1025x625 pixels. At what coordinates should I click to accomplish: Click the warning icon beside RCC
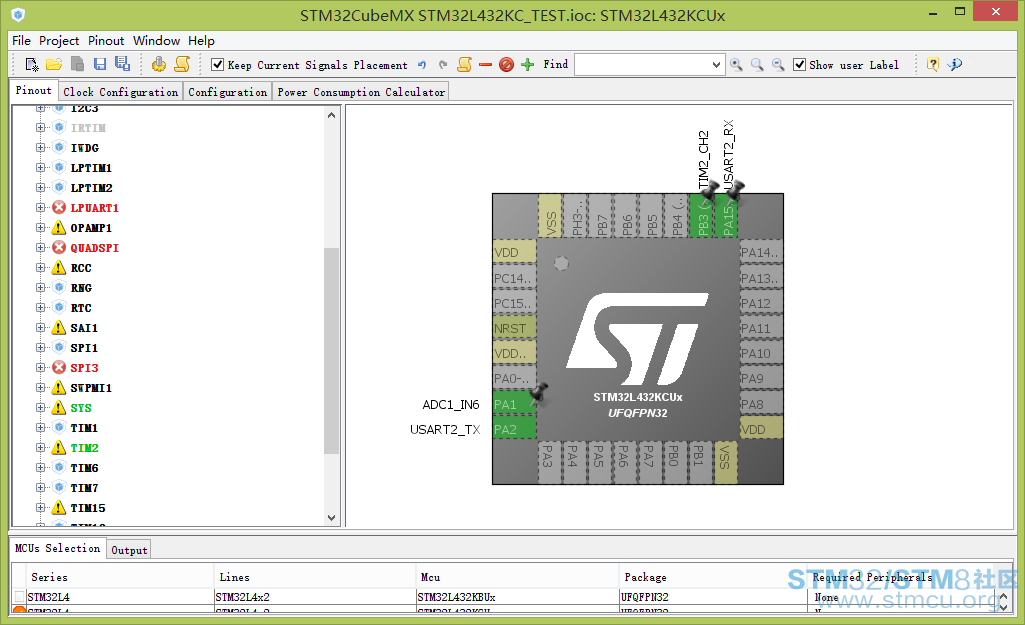click(59, 267)
